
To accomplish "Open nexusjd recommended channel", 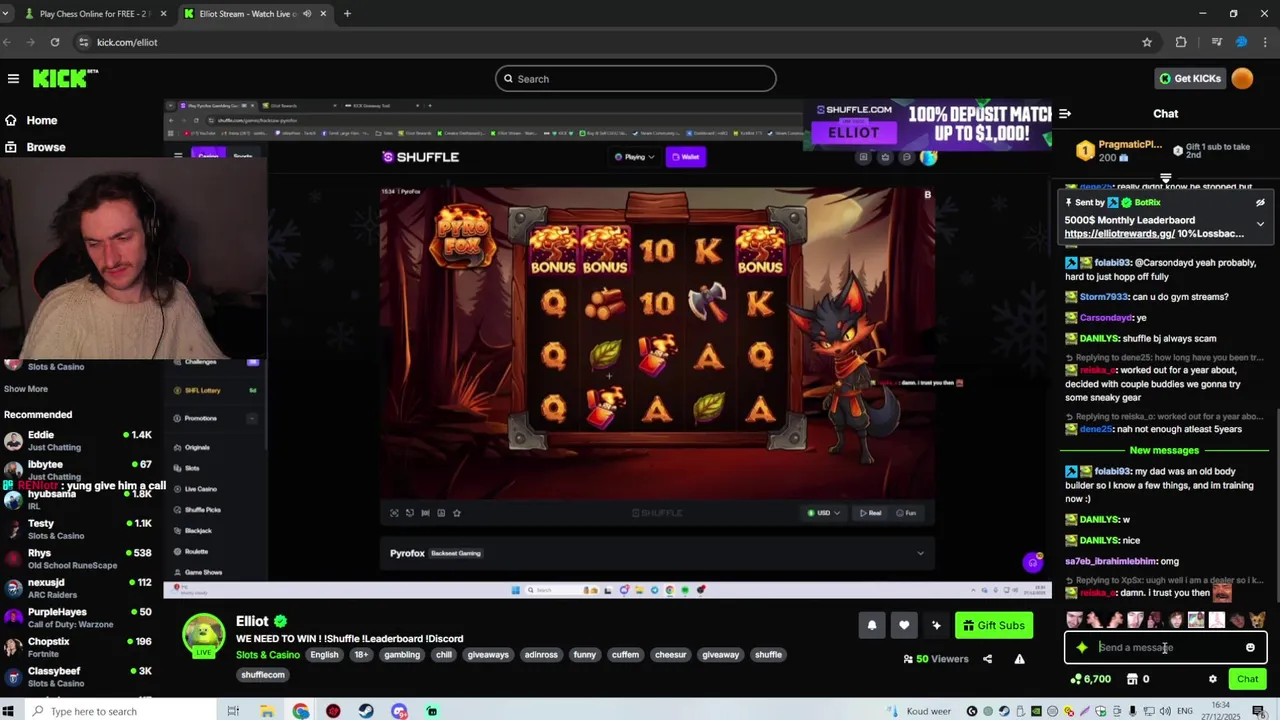I will (80, 588).
